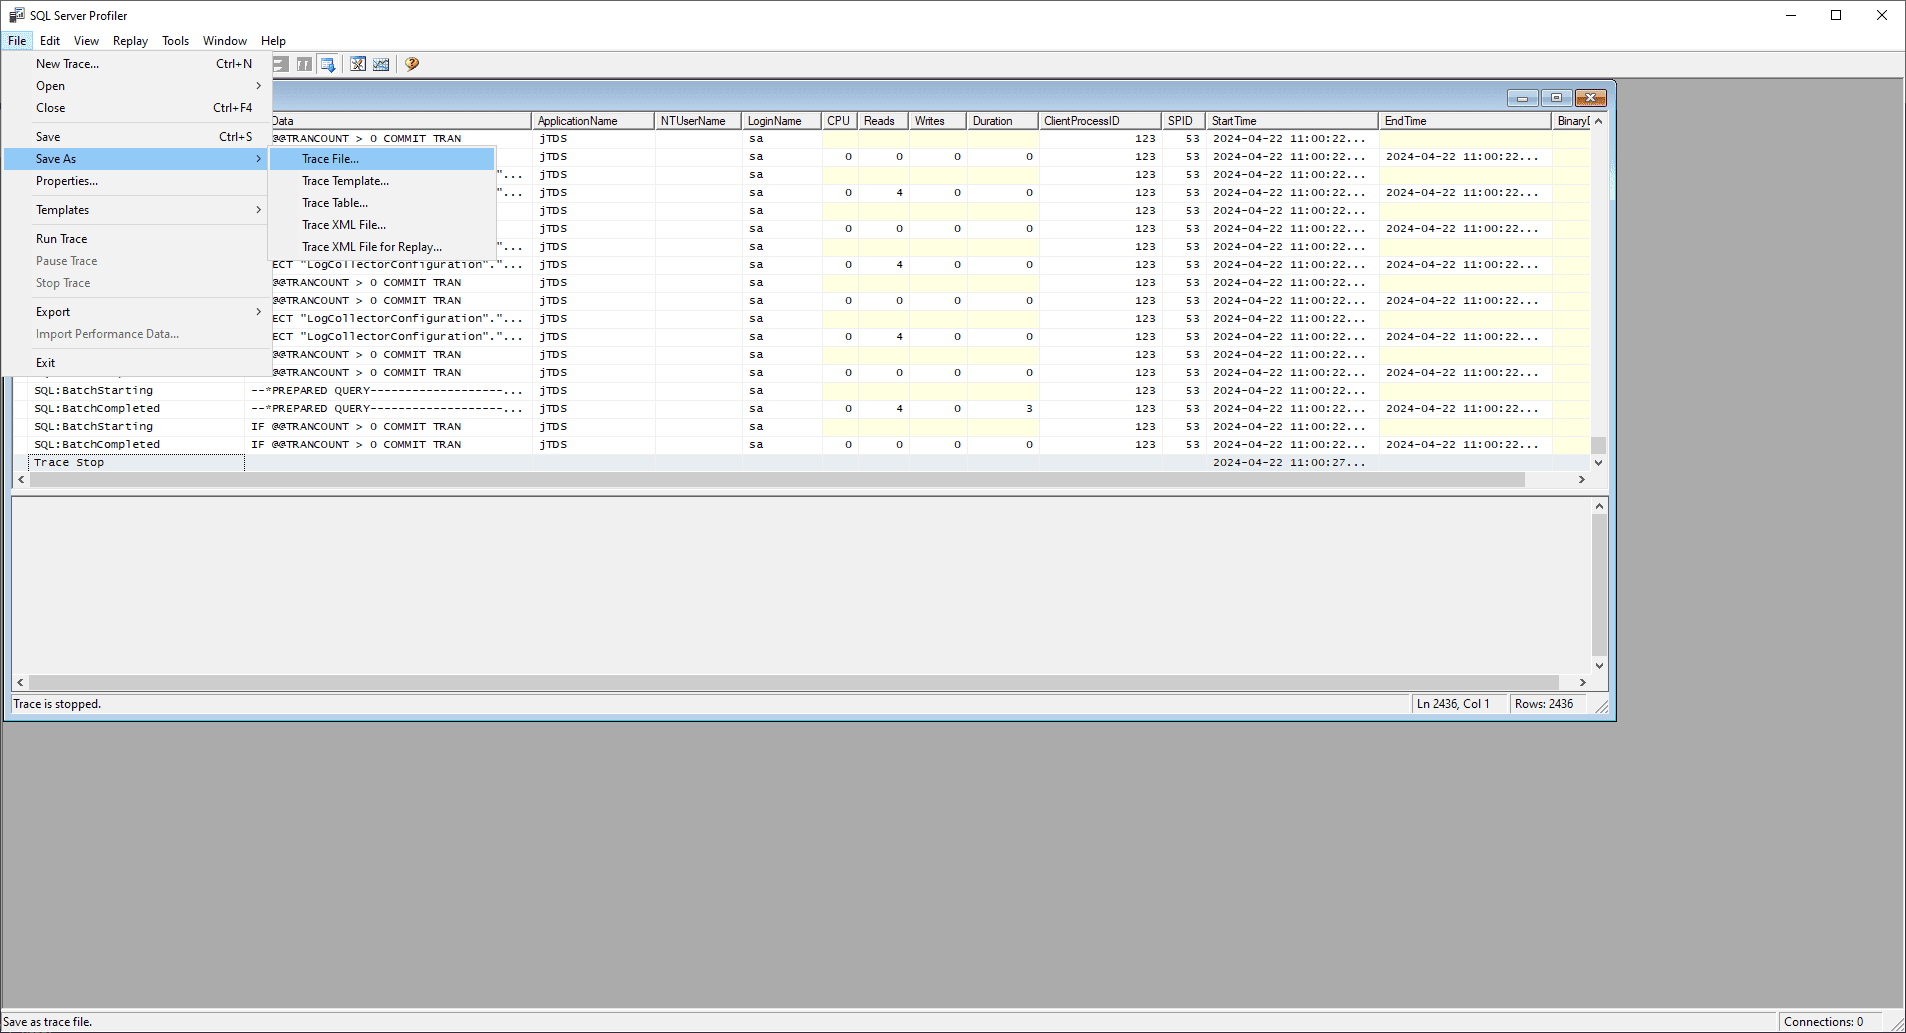Screen dimensions: 1906x1033
Task: Select SQL:BatchCompleted row with PREPARED QUERY text
Action: 801,409
